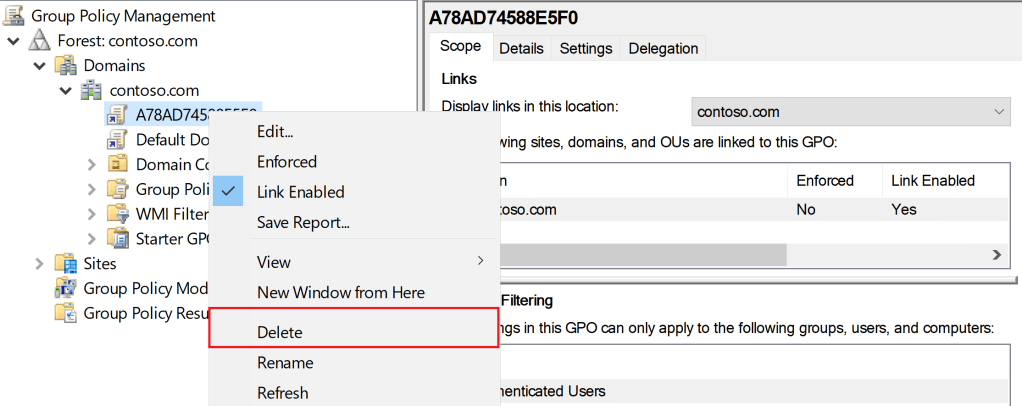The height and width of the screenshot is (406, 1022).
Task: Toggle the Link Enabled checkmark option
Action: click(300, 192)
